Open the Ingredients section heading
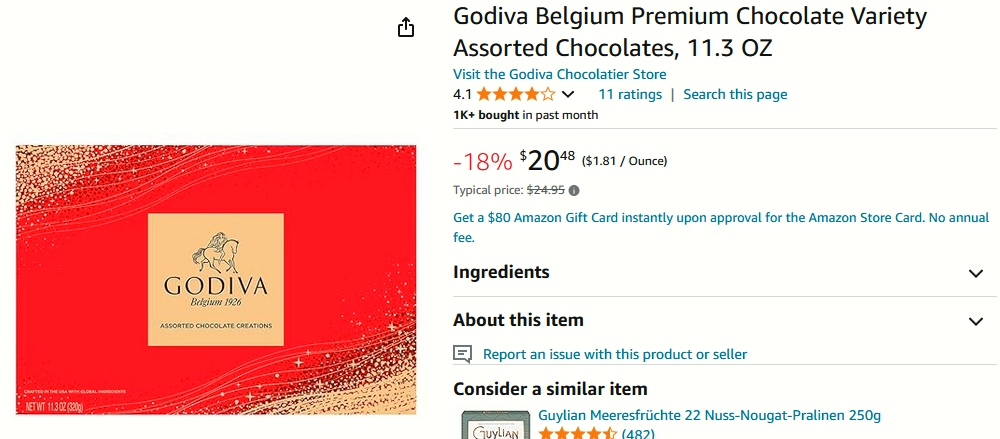The width and height of the screenshot is (1000, 439). tap(501, 272)
